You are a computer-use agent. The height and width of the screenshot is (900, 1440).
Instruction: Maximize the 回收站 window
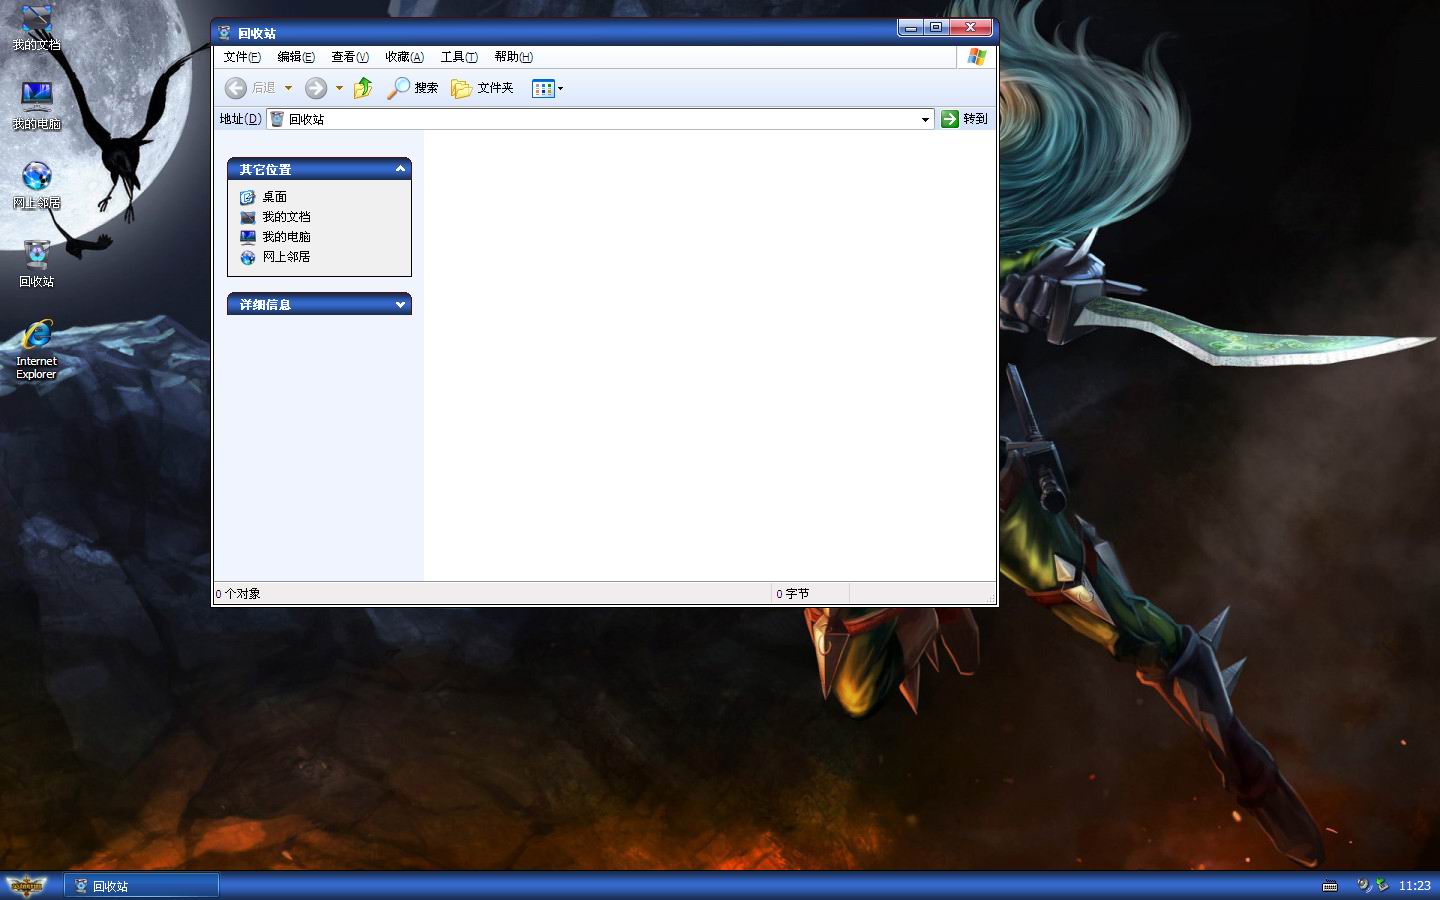pos(935,28)
